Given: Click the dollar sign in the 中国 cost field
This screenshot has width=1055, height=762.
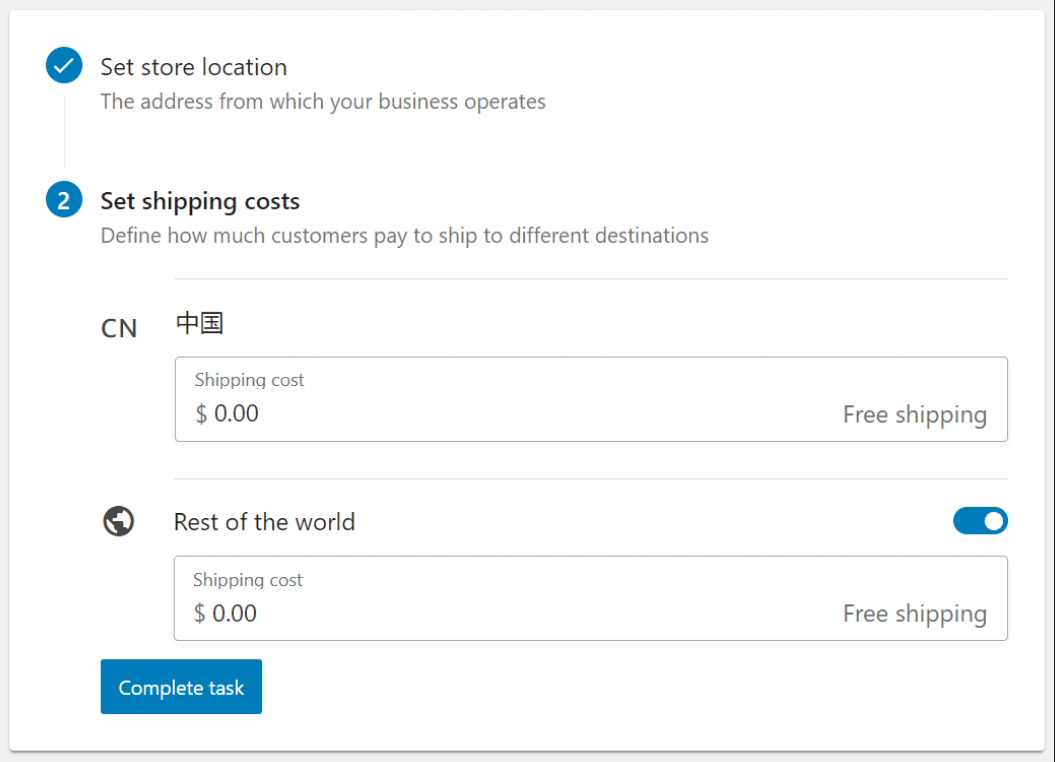Looking at the screenshot, I should click(x=201, y=414).
